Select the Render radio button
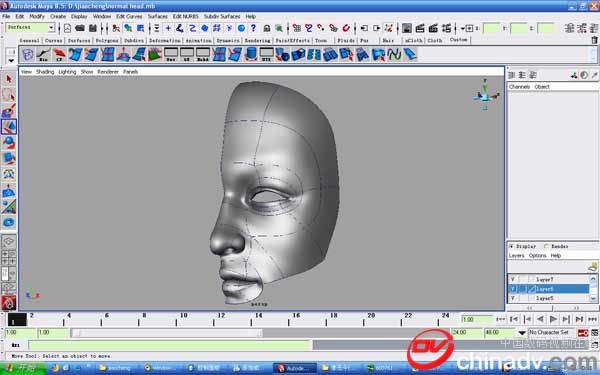 pyautogui.click(x=546, y=246)
